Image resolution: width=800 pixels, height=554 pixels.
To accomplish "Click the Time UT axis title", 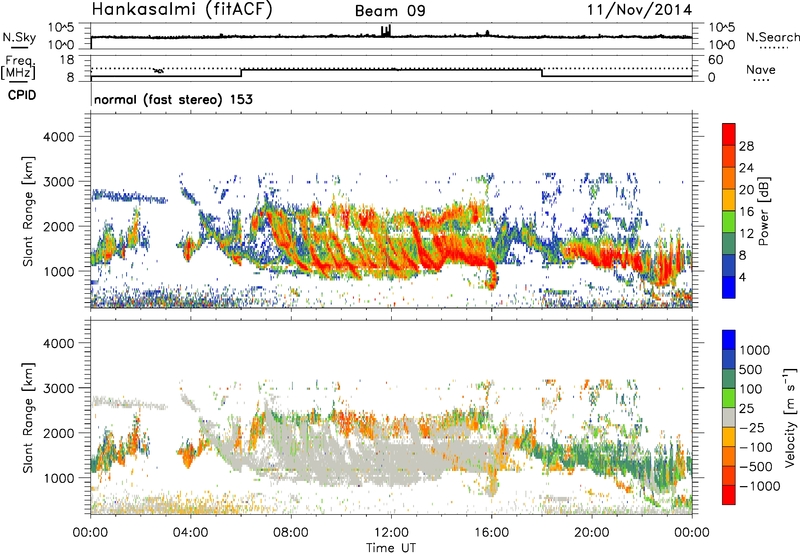I will pos(391,548).
